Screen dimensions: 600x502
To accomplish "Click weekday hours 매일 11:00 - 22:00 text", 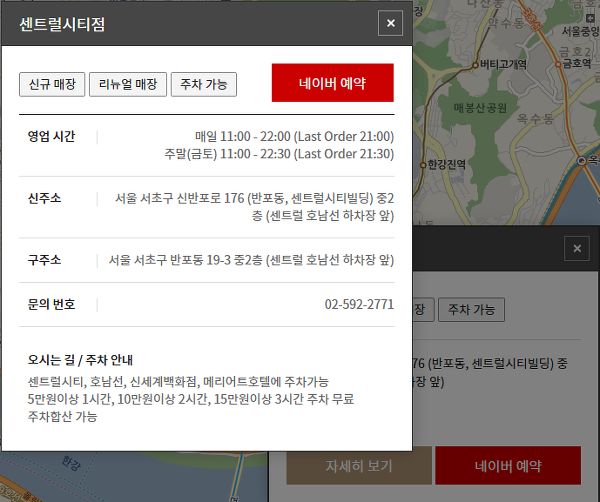I will (x=294, y=137).
